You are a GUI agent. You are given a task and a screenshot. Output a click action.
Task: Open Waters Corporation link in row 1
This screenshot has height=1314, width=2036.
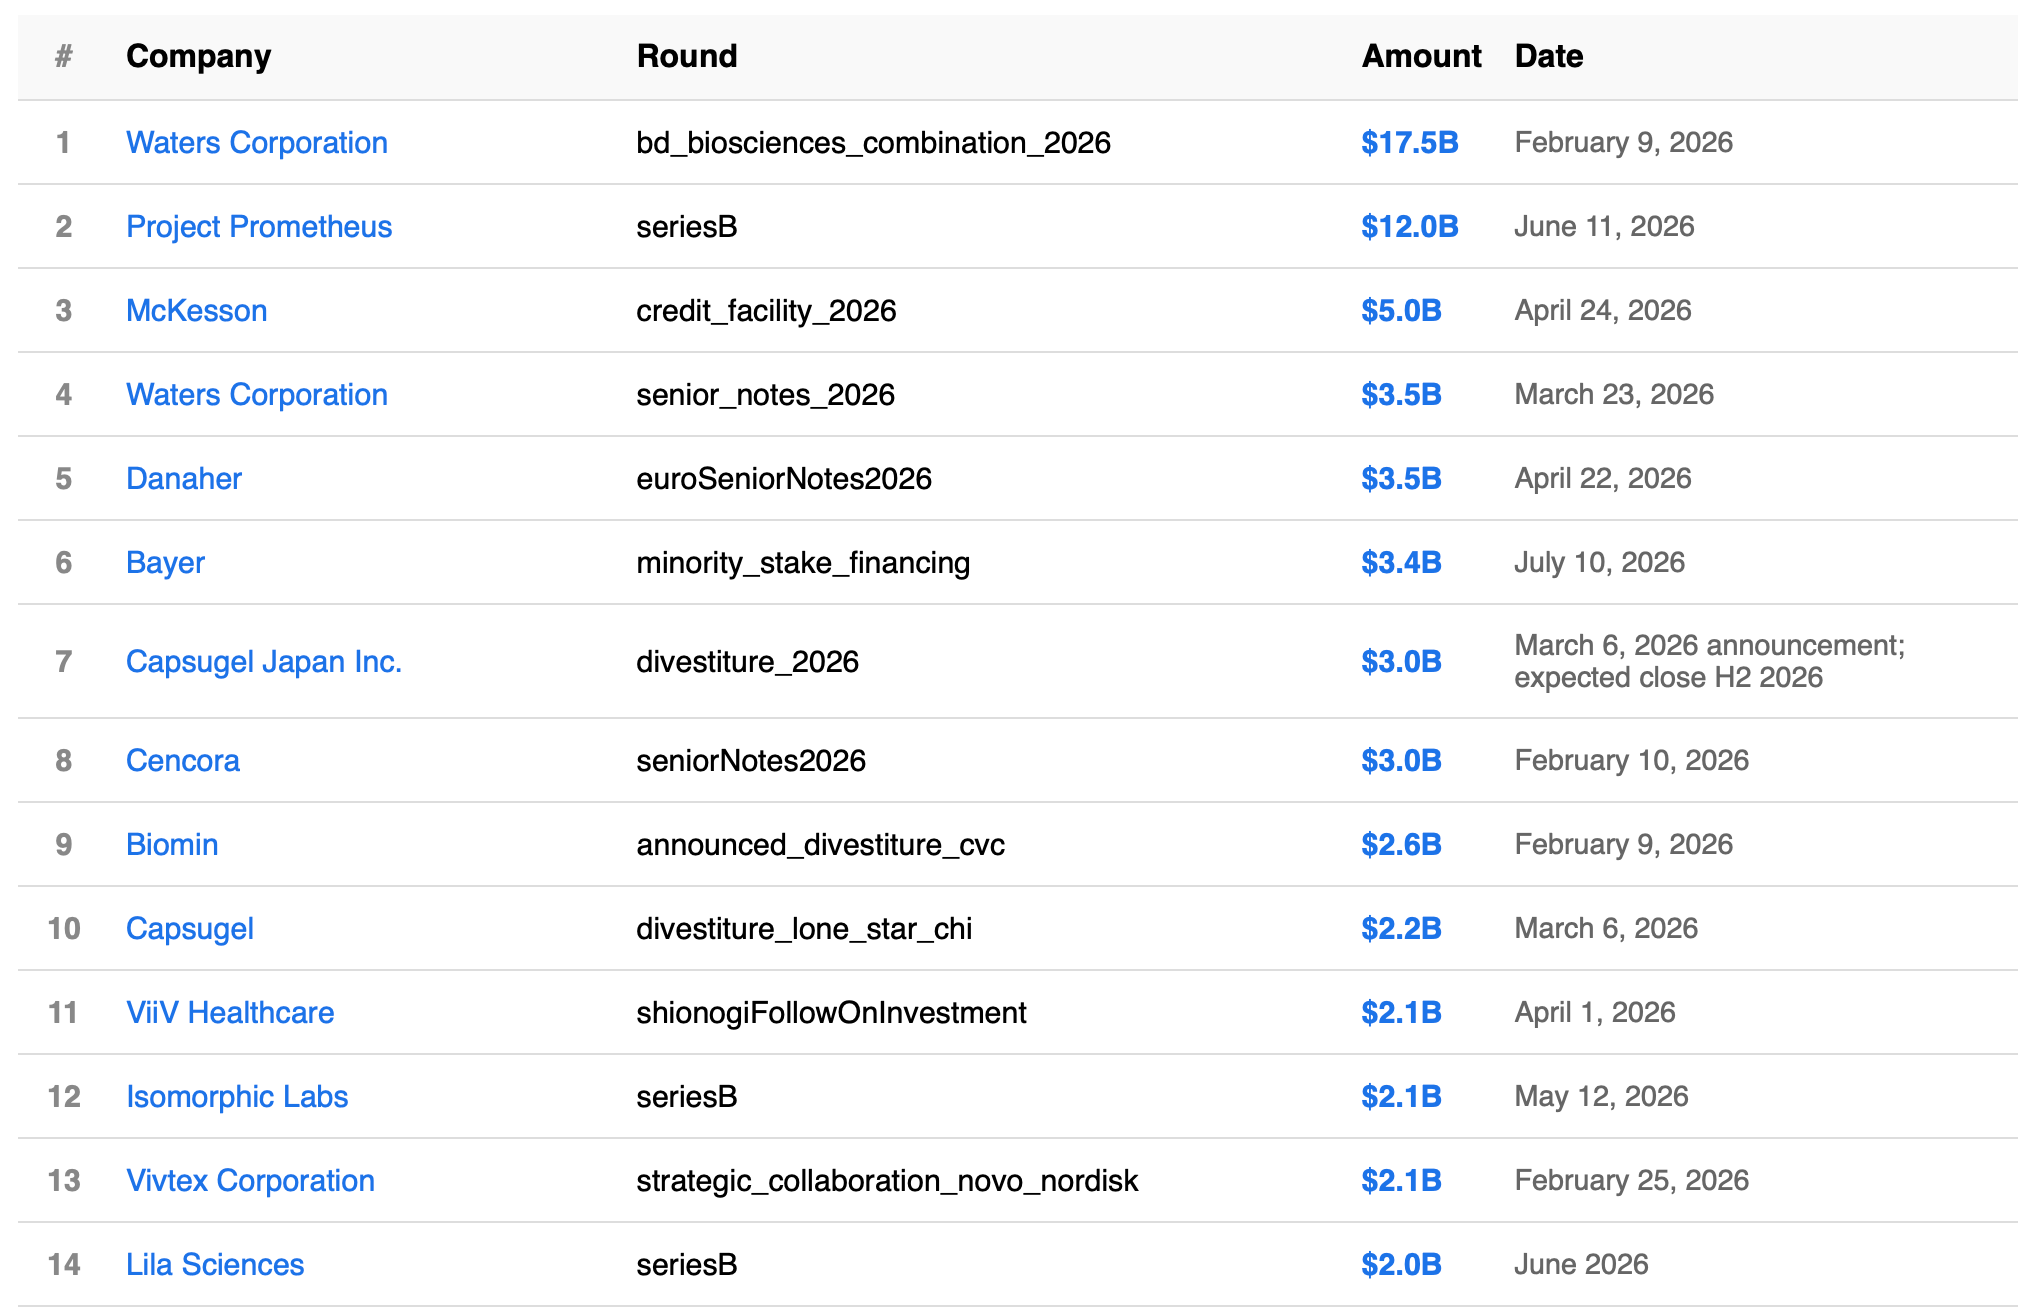[x=257, y=143]
